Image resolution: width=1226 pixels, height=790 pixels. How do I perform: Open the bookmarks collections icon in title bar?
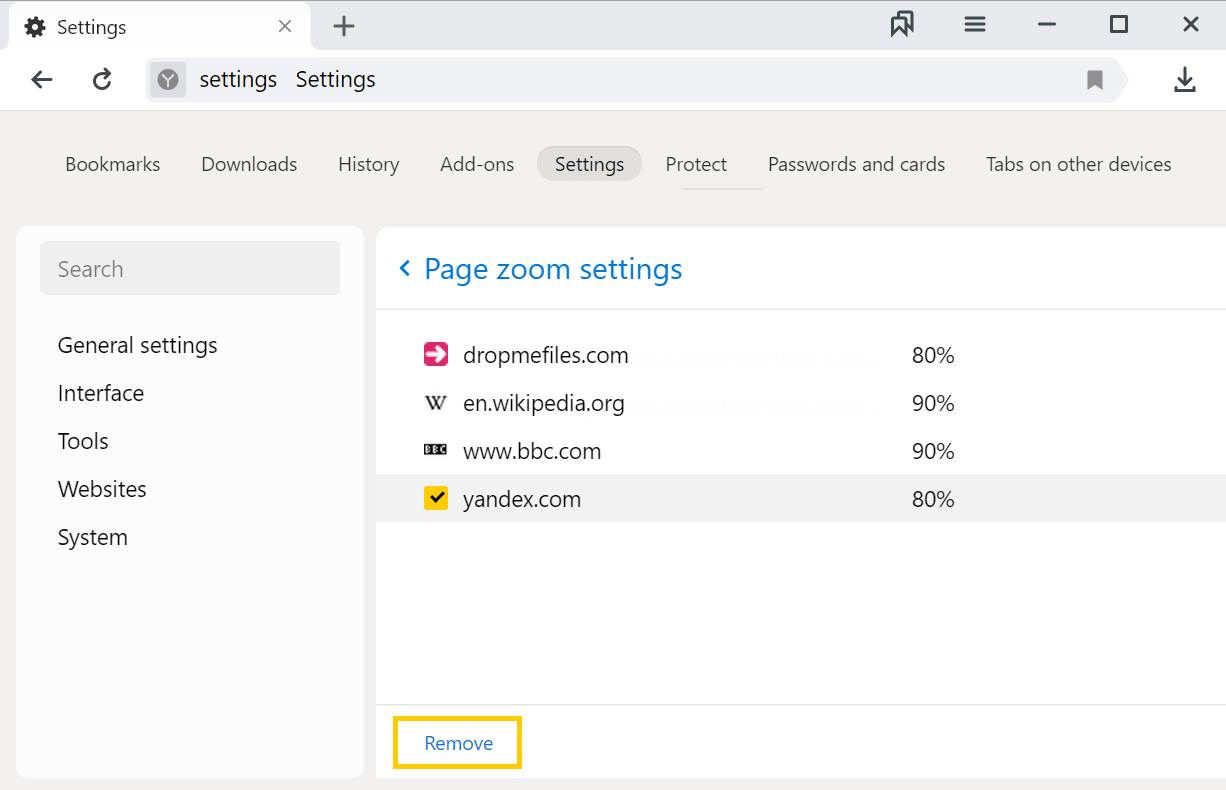tap(902, 25)
